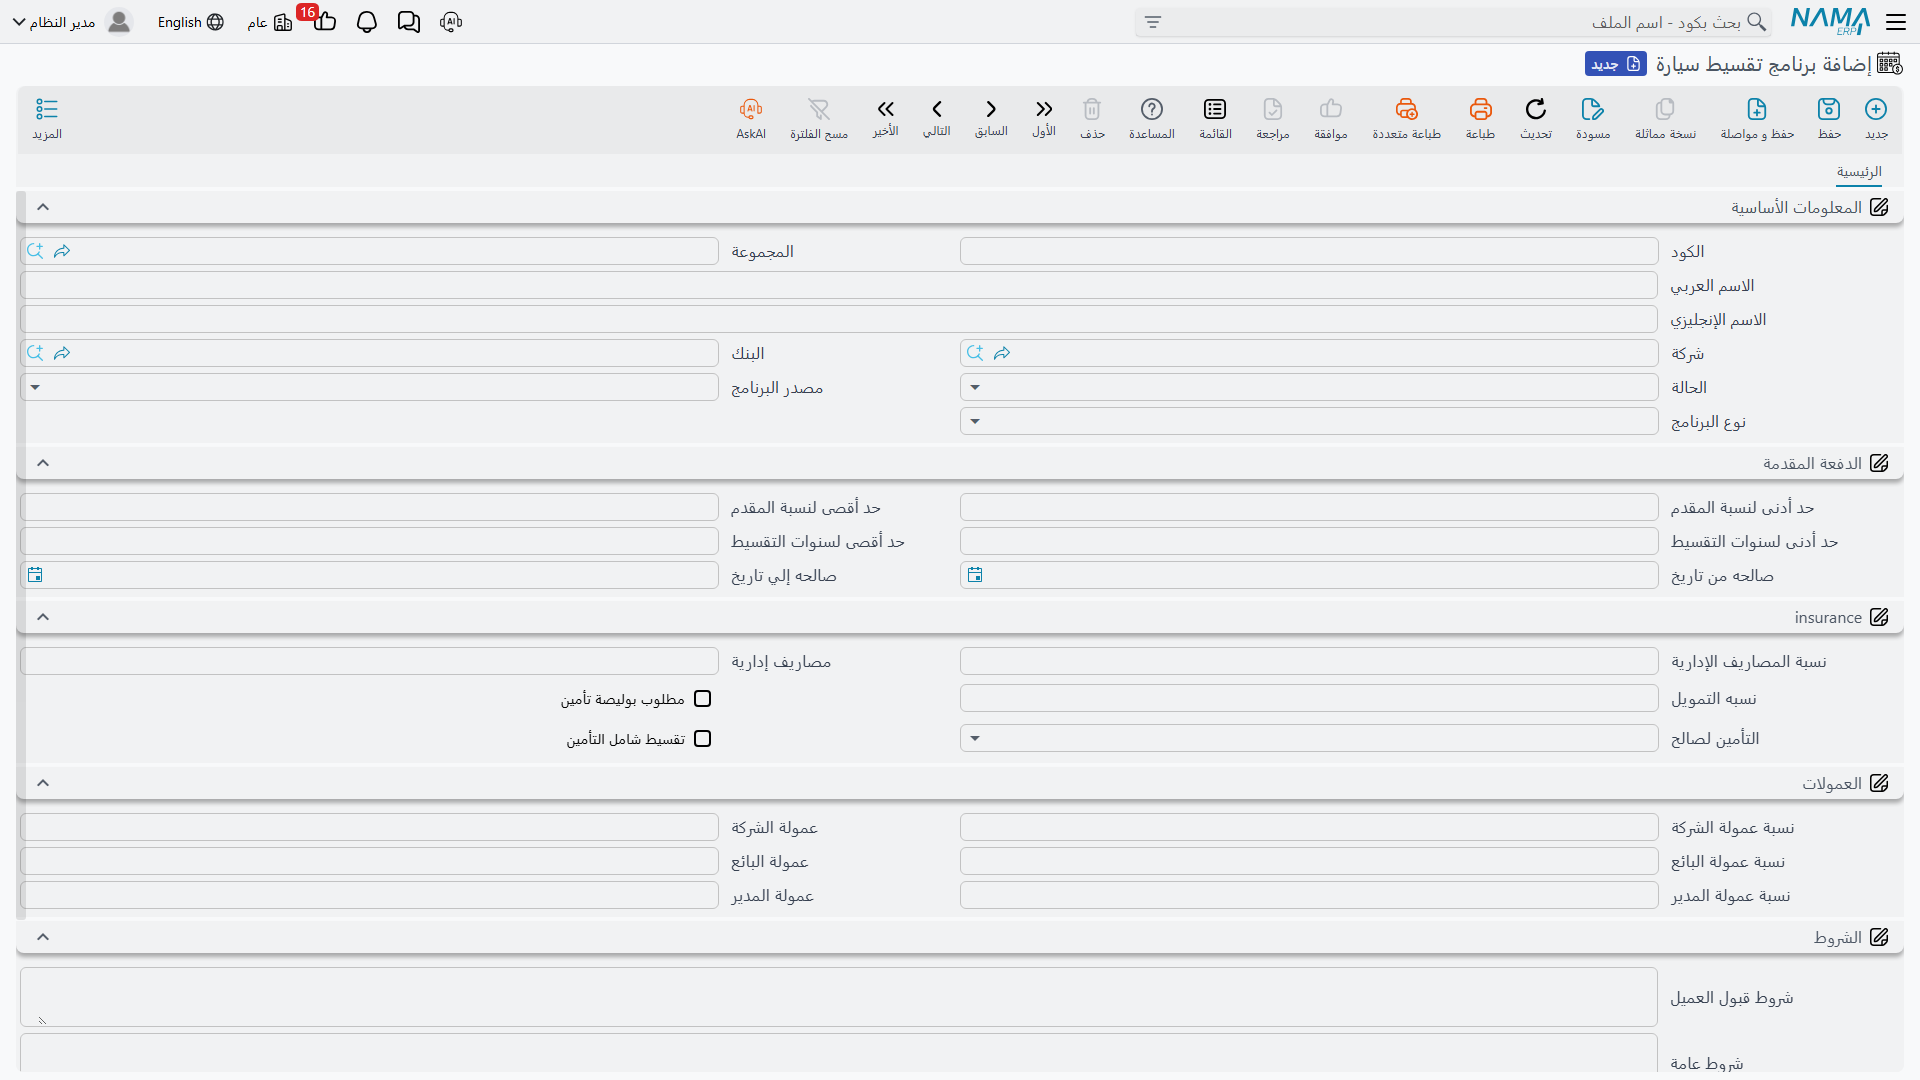Image resolution: width=1920 pixels, height=1080 pixels.
Task: Click the حفظ و مواصله (Save and continue) icon
Action: point(1757,109)
